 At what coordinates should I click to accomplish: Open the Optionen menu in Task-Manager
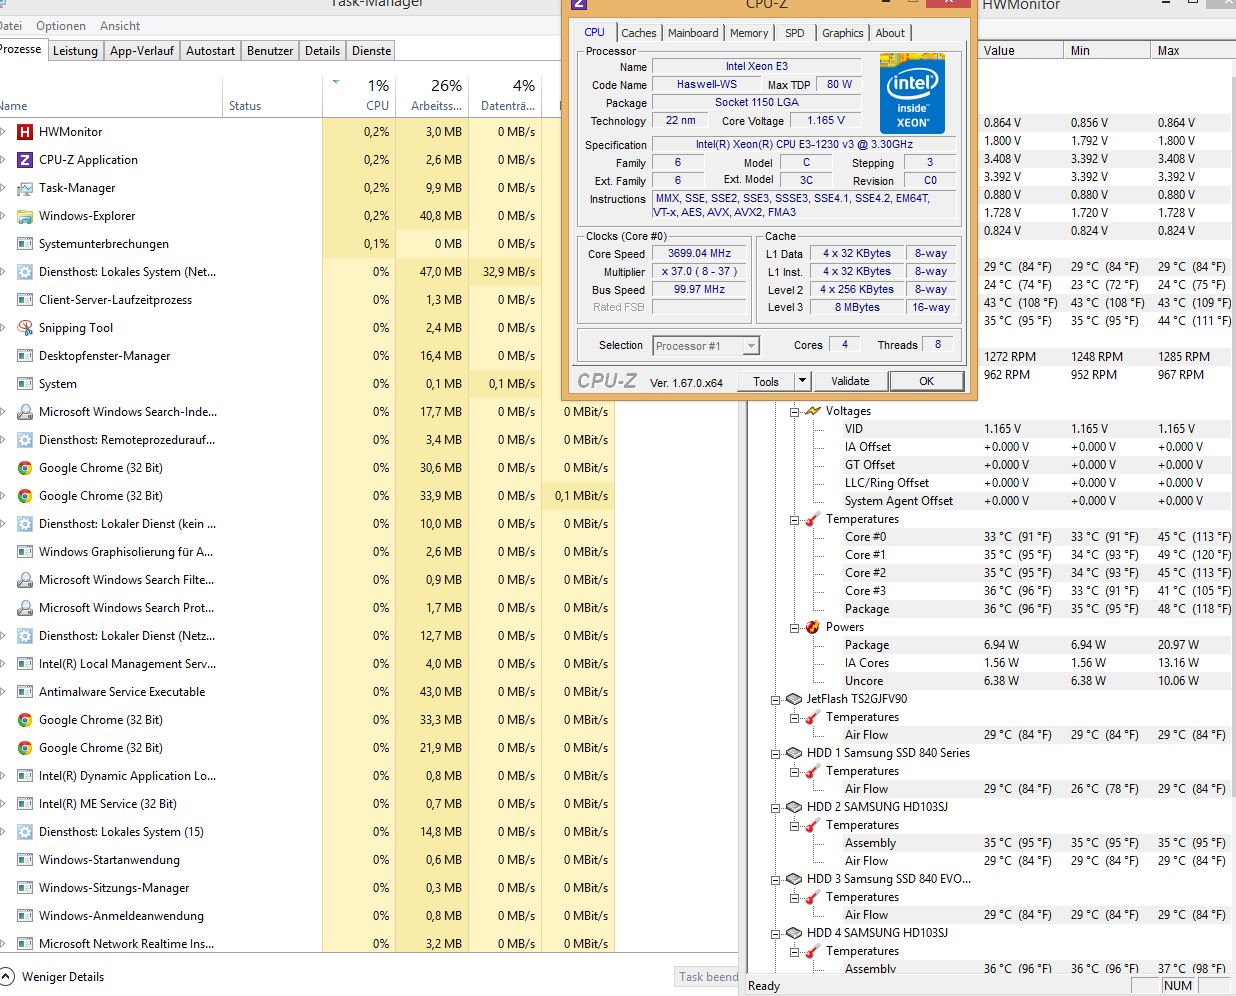click(61, 26)
